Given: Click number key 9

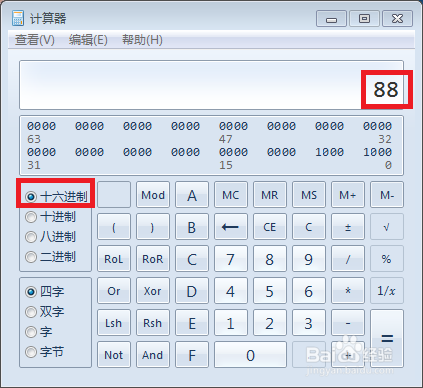Looking at the screenshot, I should coord(309,259).
